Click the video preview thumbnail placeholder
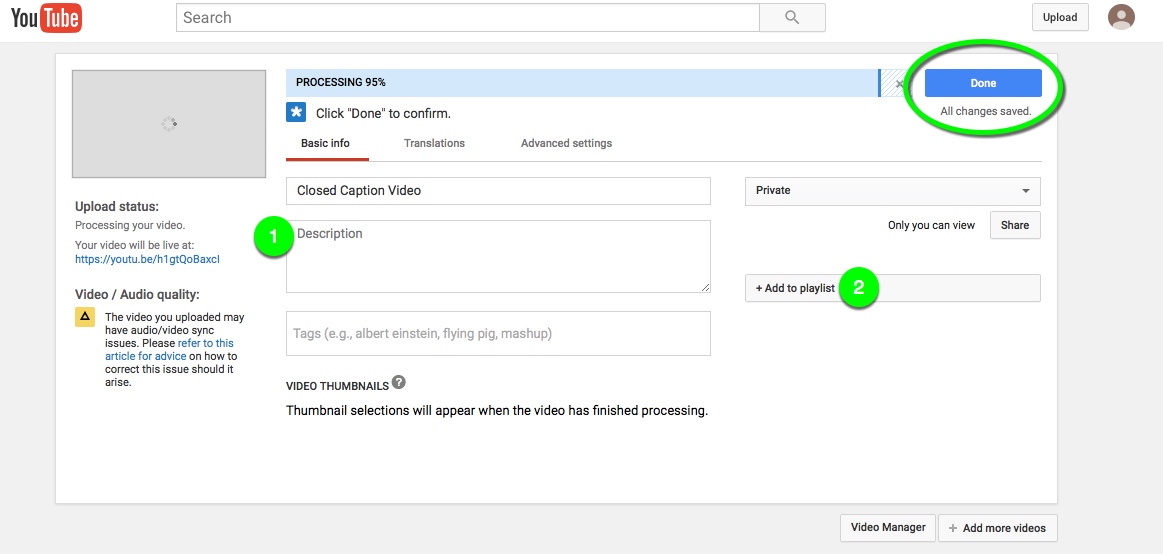This screenshot has width=1163, height=554. pyautogui.click(x=169, y=124)
